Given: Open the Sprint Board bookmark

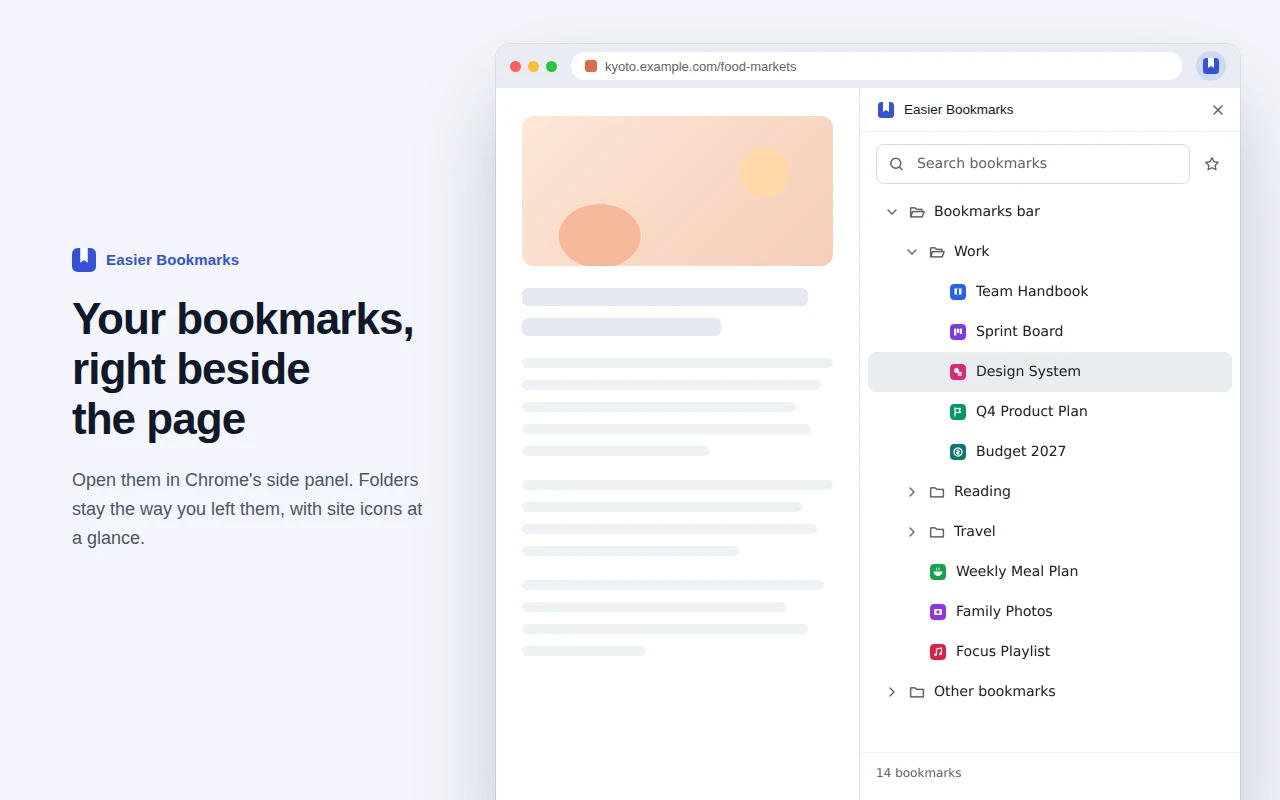Looking at the screenshot, I should pos(1050,332).
